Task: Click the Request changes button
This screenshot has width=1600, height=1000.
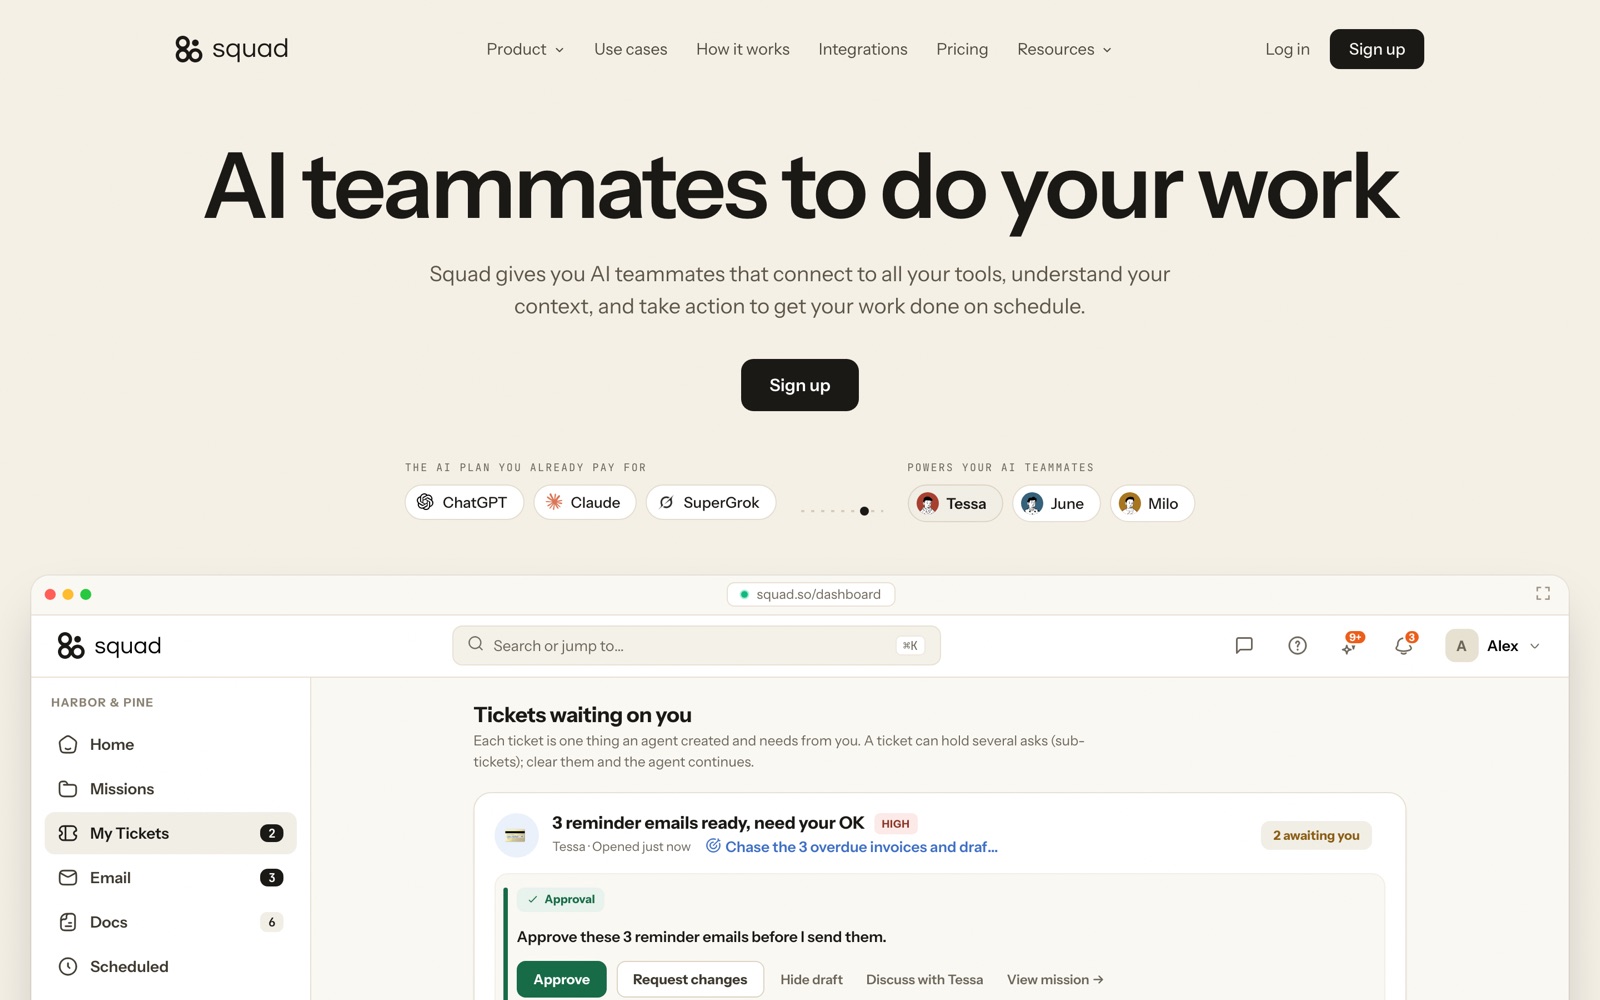Action: click(x=690, y=980)
